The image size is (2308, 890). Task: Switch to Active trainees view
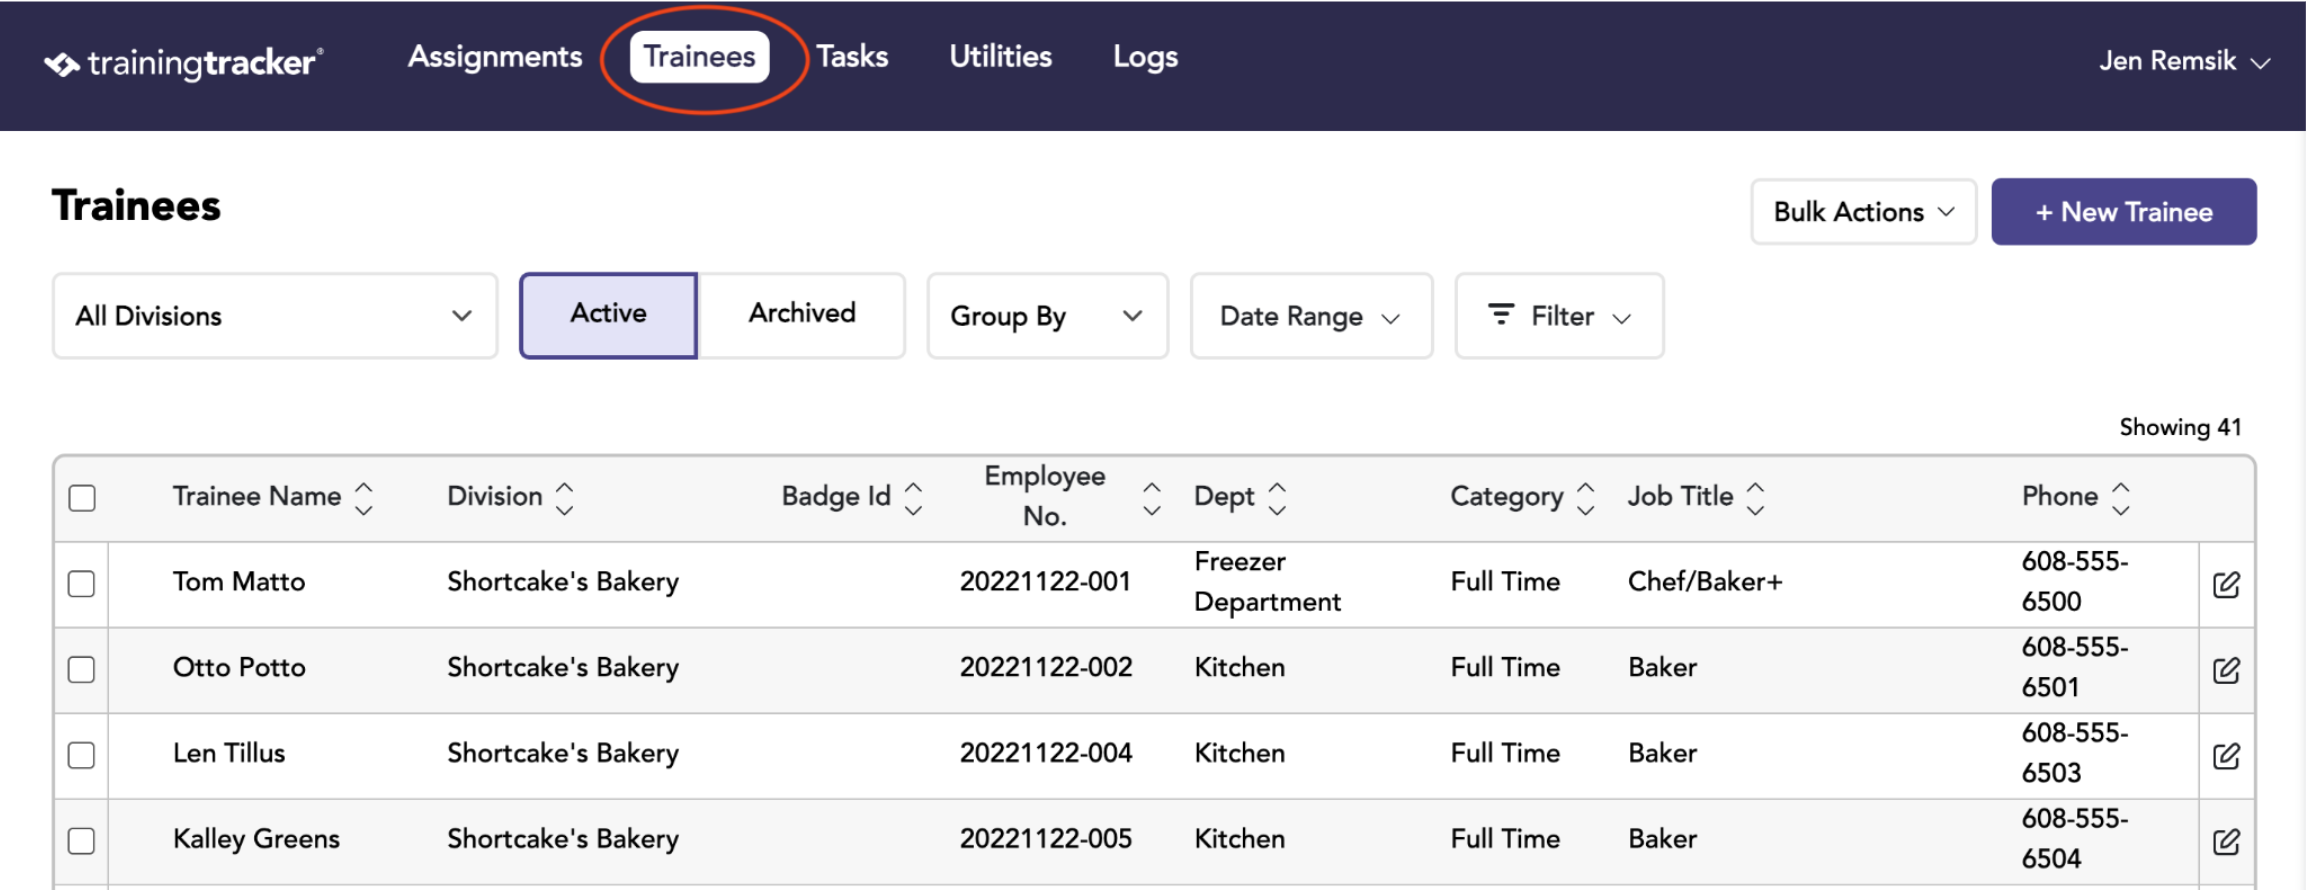[608, 315]
